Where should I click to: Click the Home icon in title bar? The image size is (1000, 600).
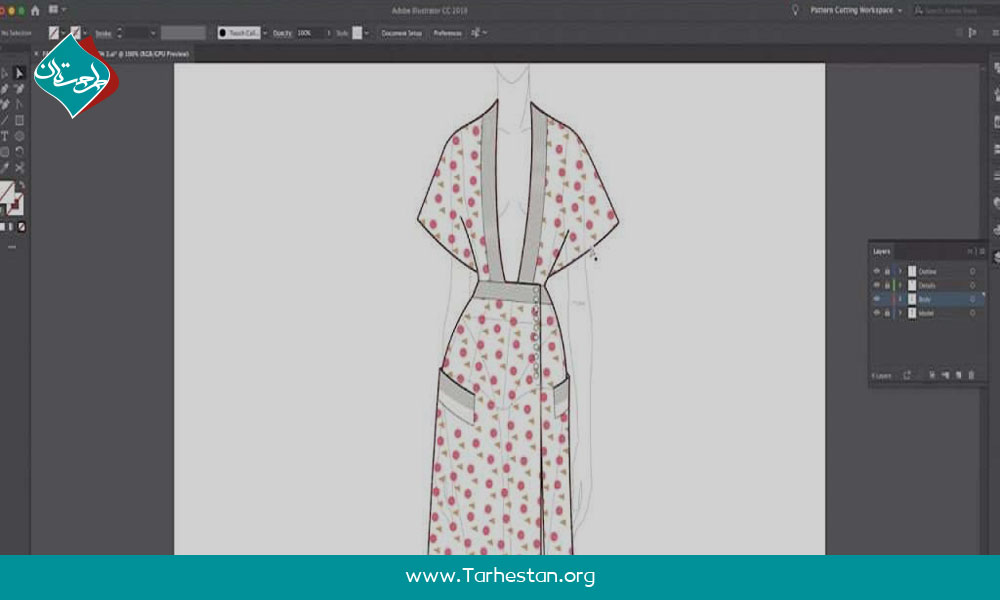pos(35,10)
